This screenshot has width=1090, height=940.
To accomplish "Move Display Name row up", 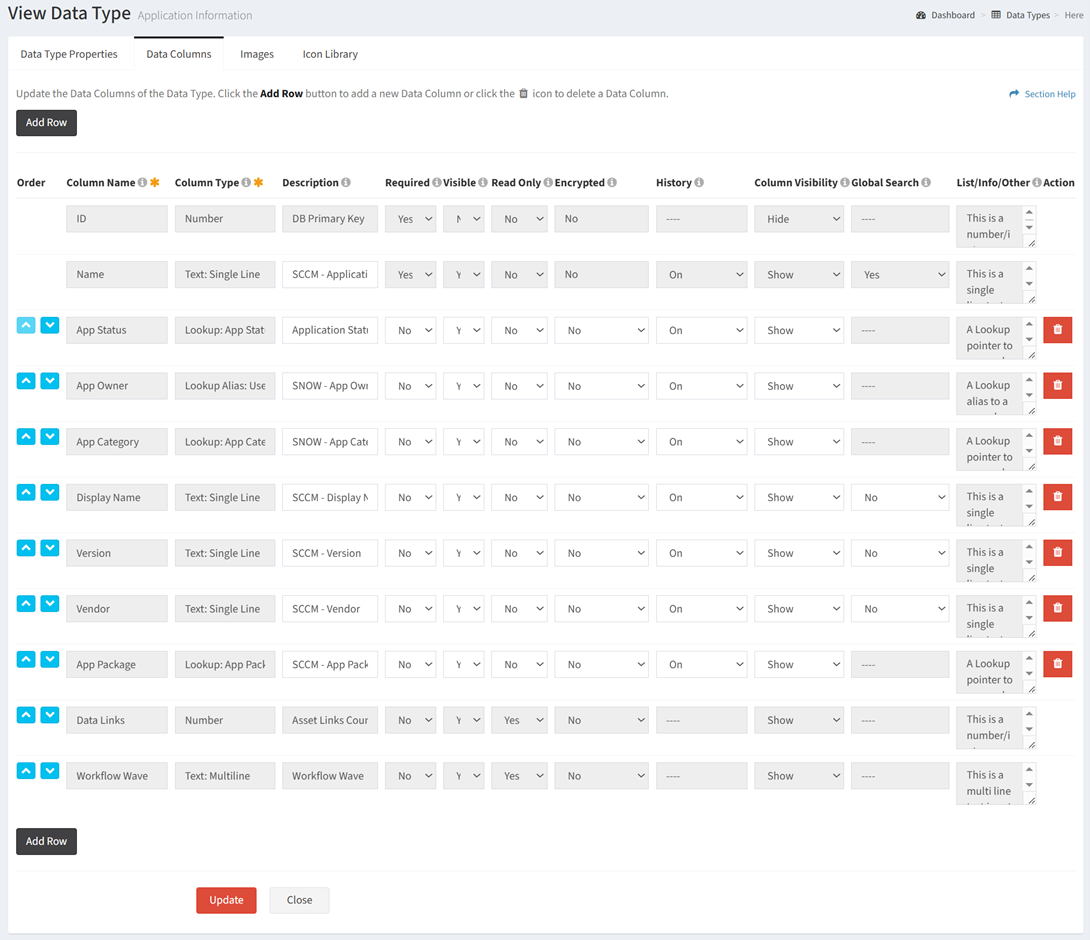I will pos(26,492).
